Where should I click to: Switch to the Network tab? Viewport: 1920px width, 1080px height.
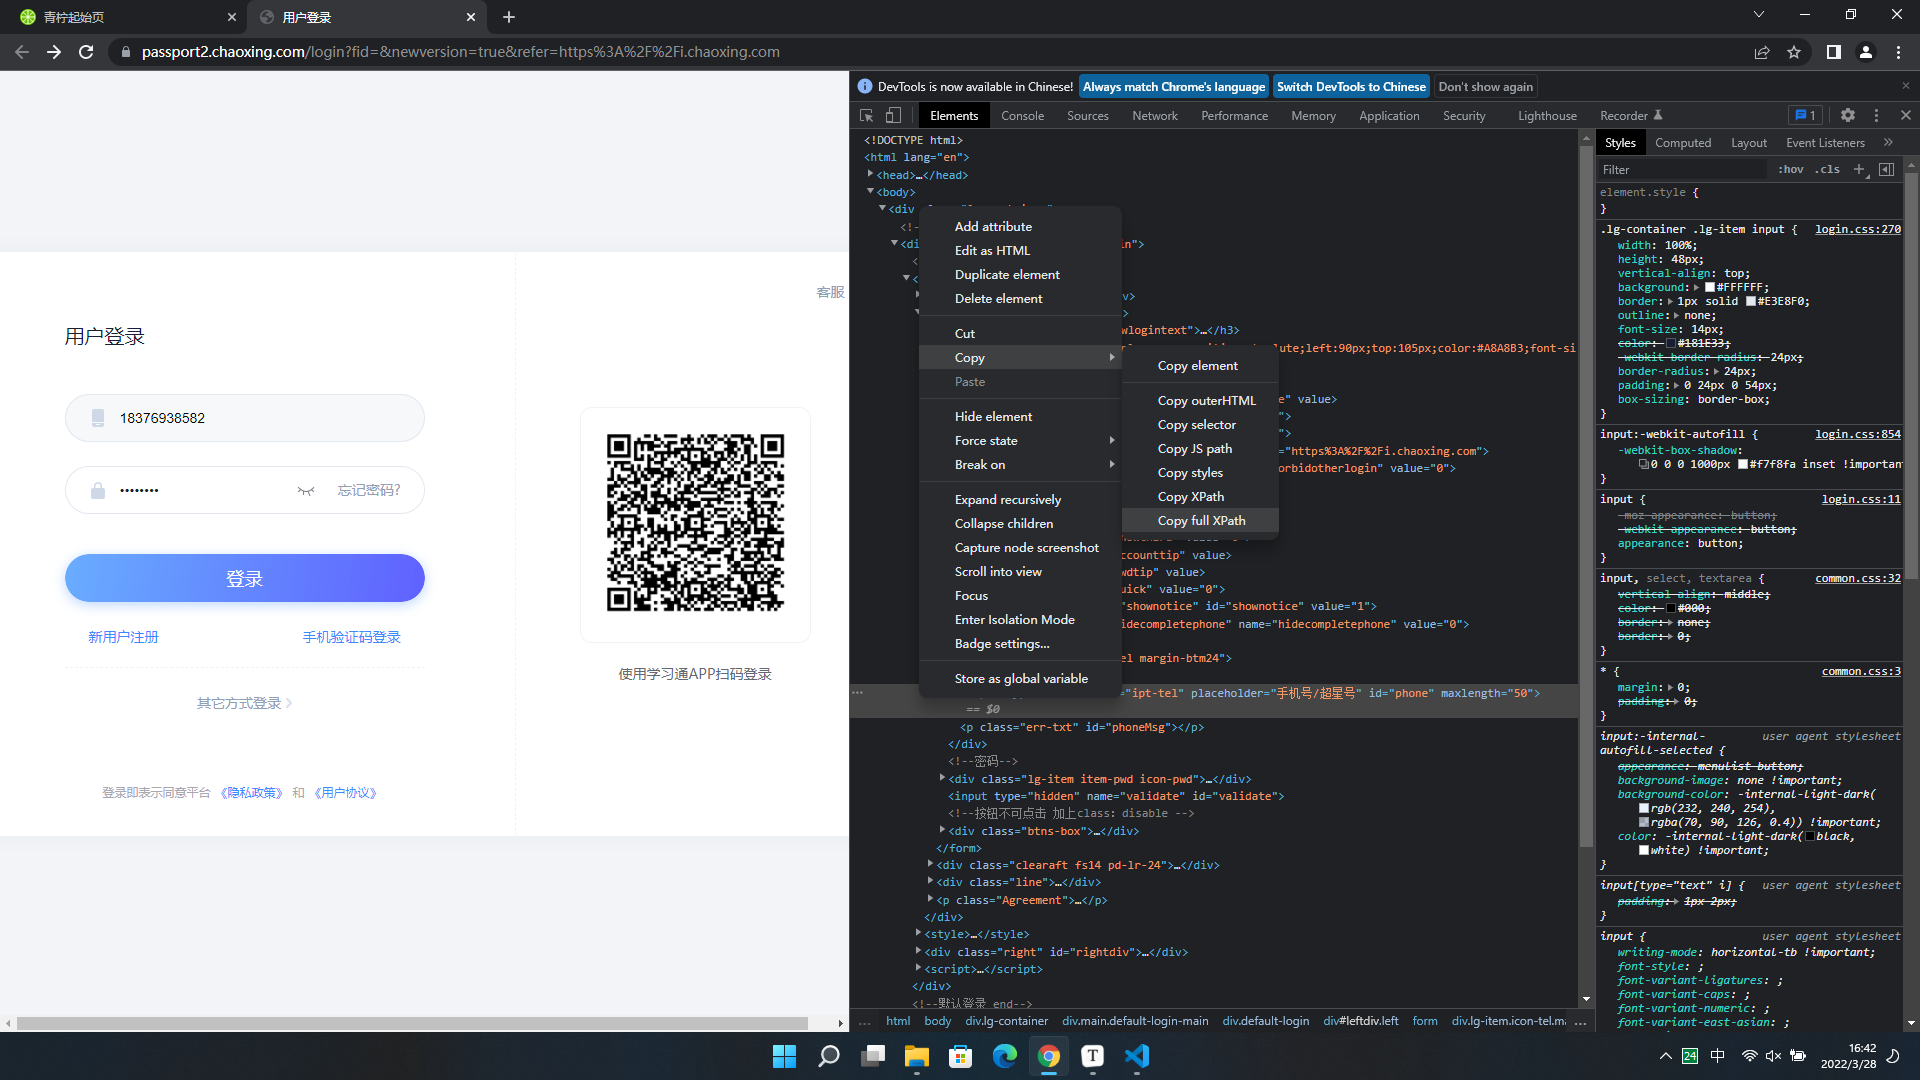(x=1154, y=116)
